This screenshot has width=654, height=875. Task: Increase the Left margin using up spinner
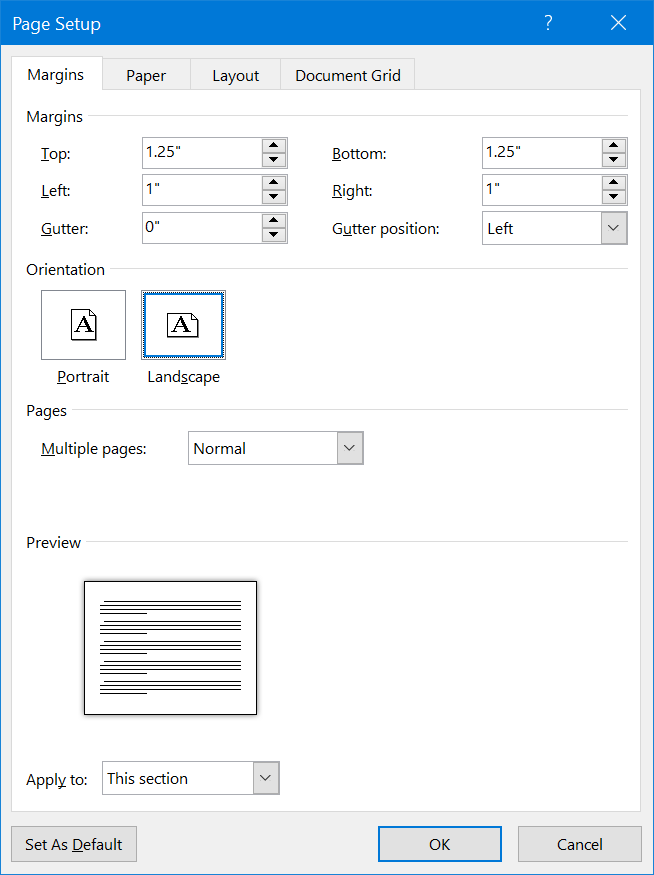(274, 183)
